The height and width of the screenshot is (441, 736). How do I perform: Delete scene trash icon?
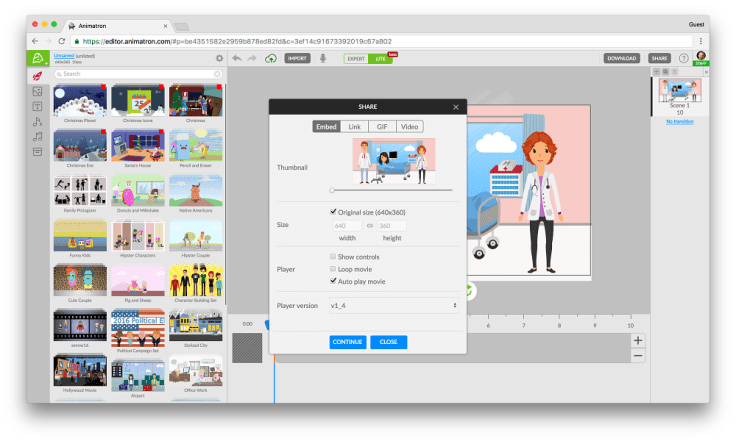(x=675, y=71)
